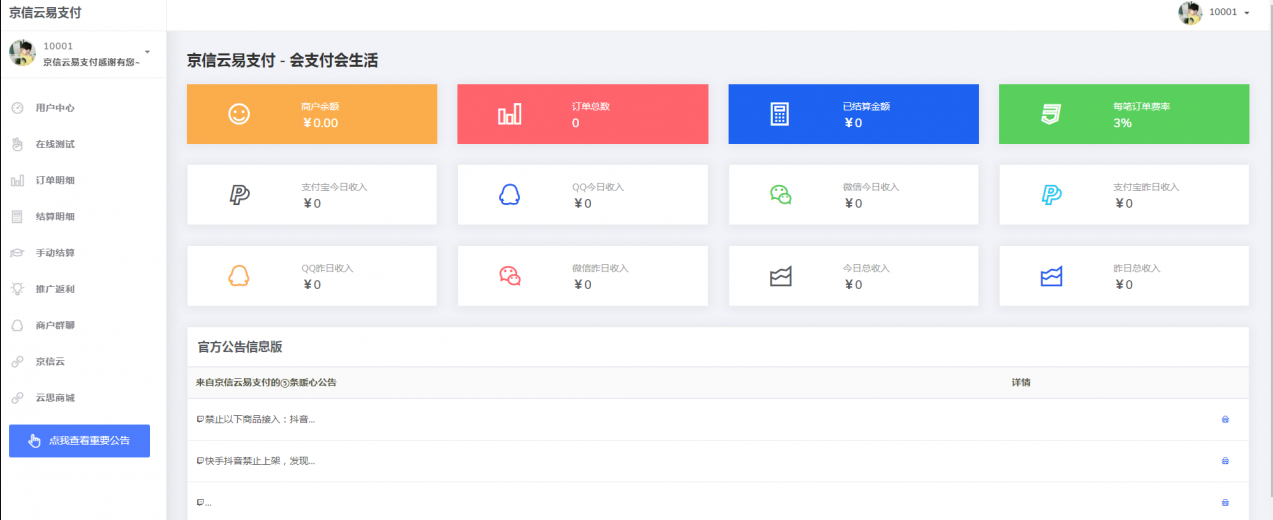Open 订单明细 in the sidebar menu
Screen dimensions: 1273x520
(55, 180)
